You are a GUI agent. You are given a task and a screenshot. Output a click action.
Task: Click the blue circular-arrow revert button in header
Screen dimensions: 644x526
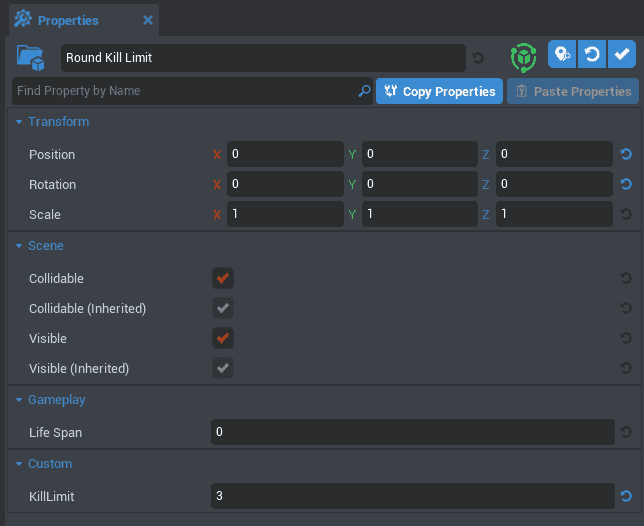click(592, 54)
